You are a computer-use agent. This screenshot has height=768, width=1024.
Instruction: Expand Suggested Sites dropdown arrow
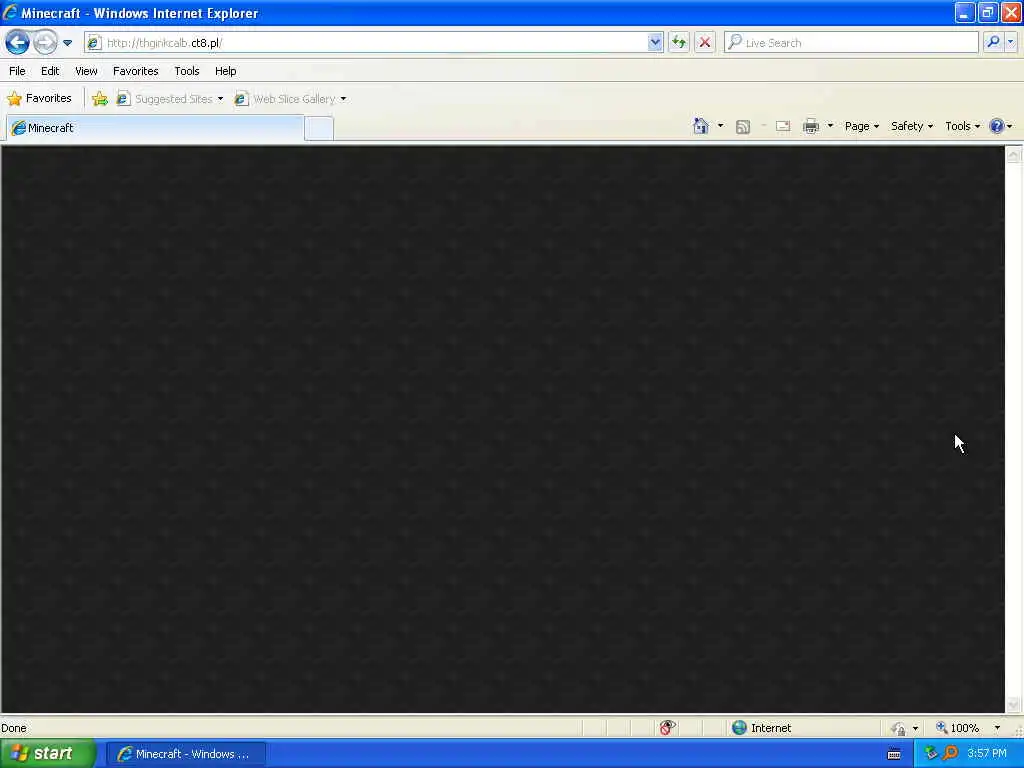221,99
